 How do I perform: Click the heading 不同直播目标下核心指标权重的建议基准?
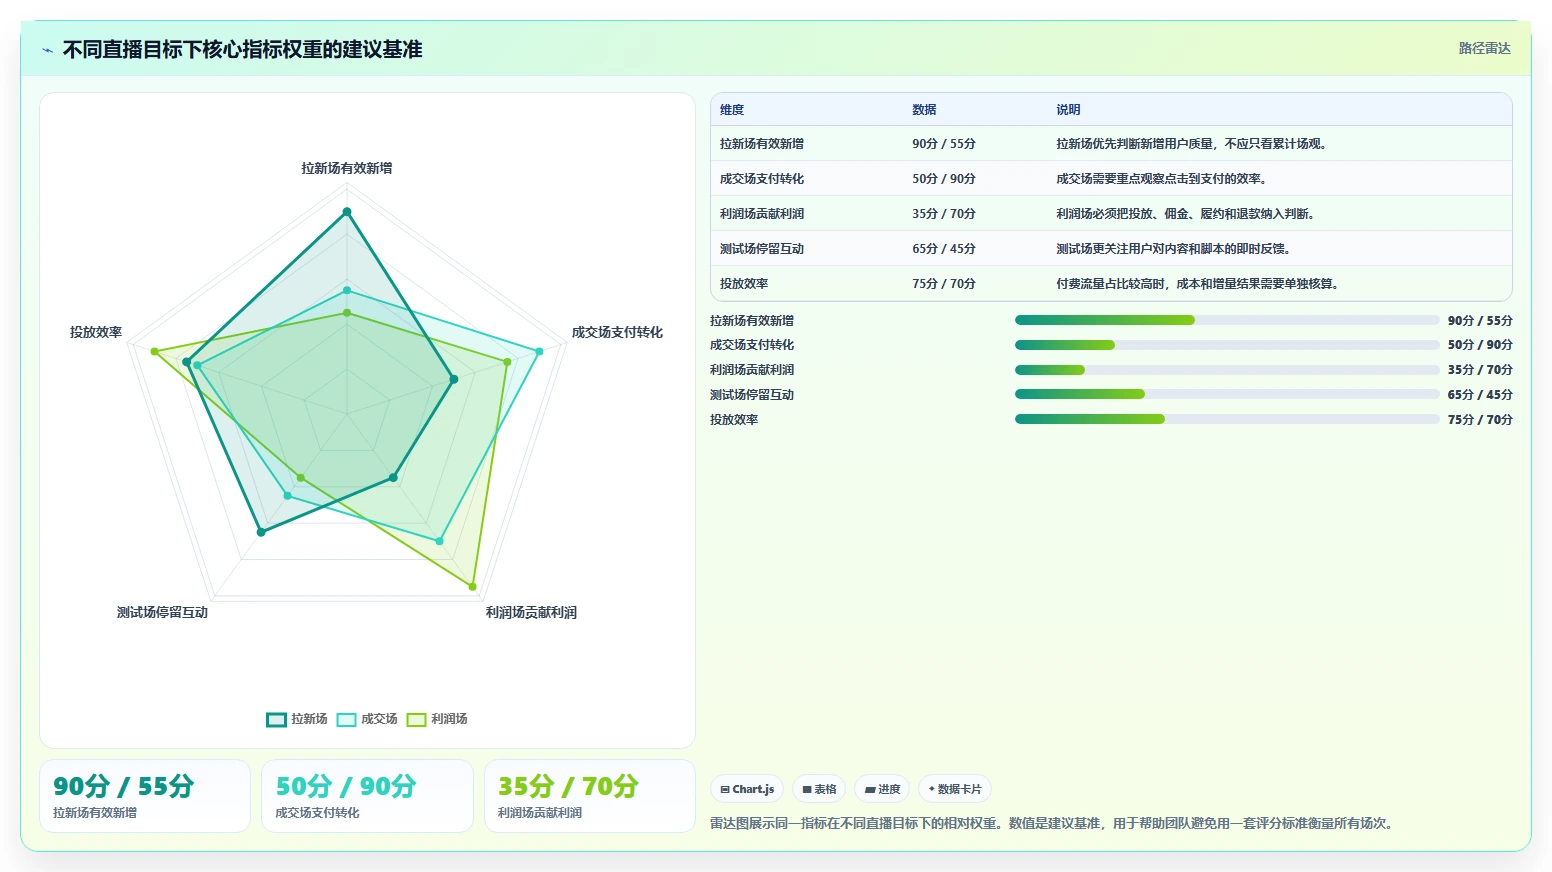point(243,50)
